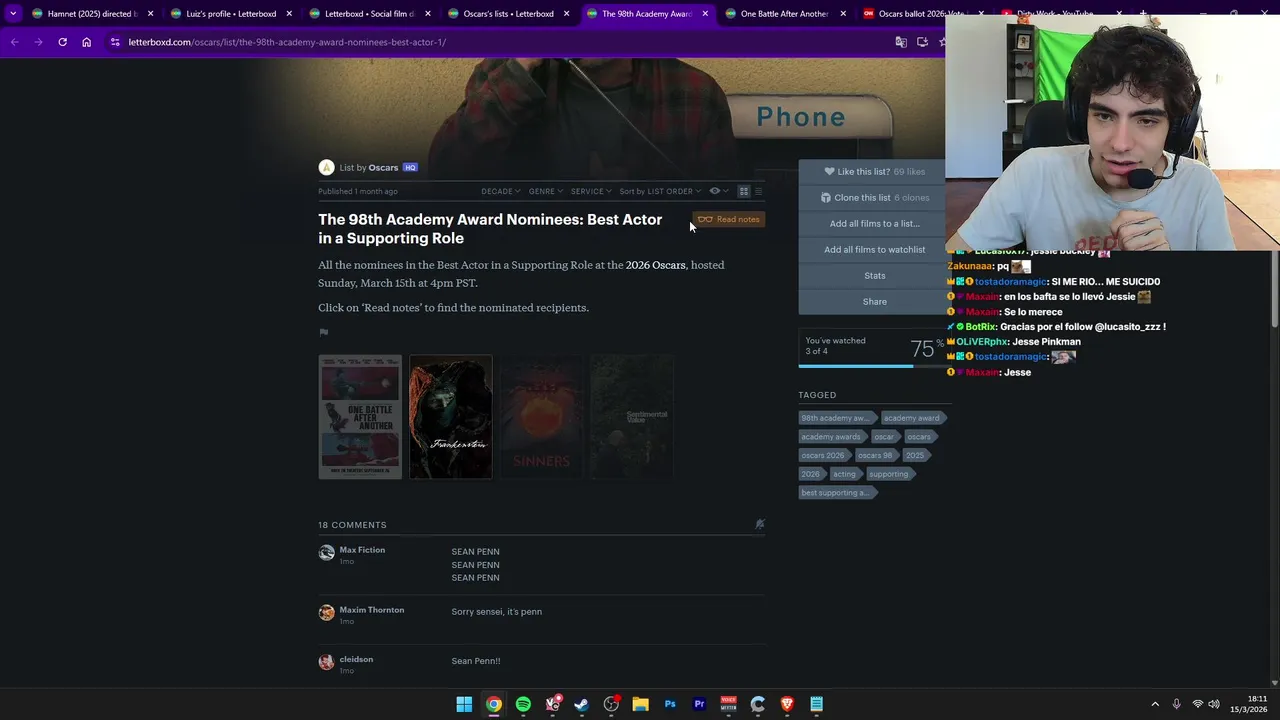Close the 98th Academy Award tab
The height and width of the screenshot is (720, 1280).
pyautogui.click(x=705, y=14)
